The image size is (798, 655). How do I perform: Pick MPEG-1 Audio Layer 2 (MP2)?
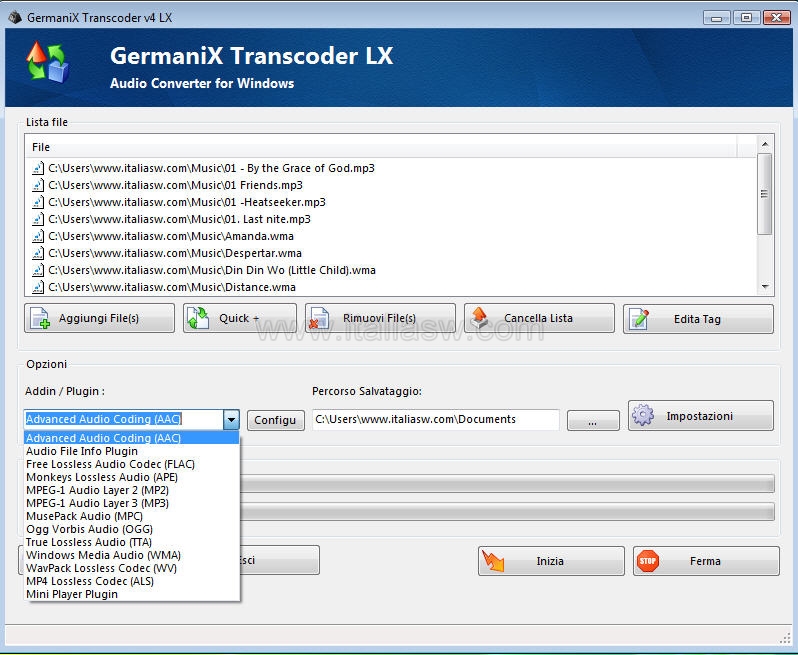coord(131,490)
